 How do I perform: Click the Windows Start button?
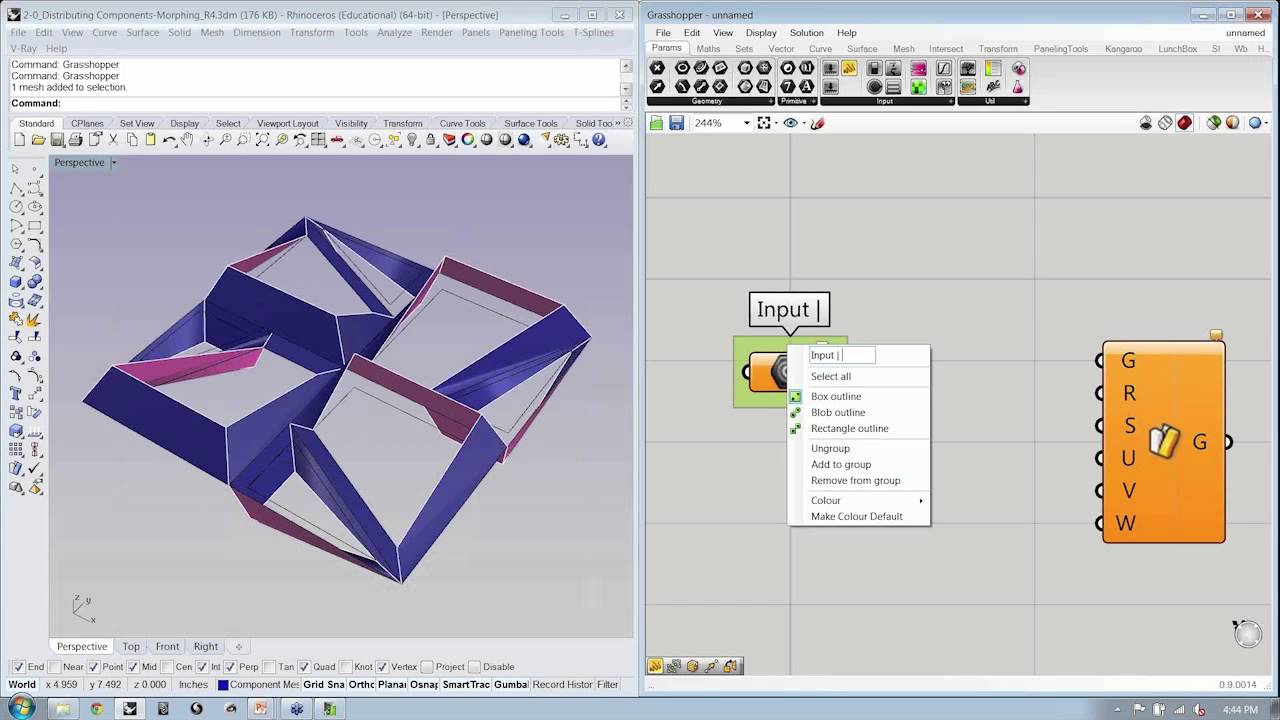point(20,708)
